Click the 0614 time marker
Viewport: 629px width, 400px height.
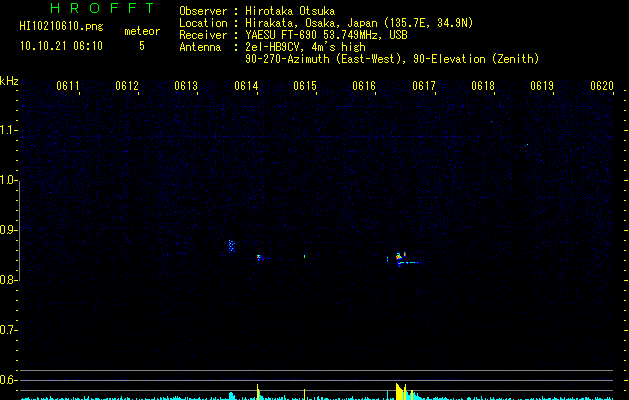click(246, 86)
